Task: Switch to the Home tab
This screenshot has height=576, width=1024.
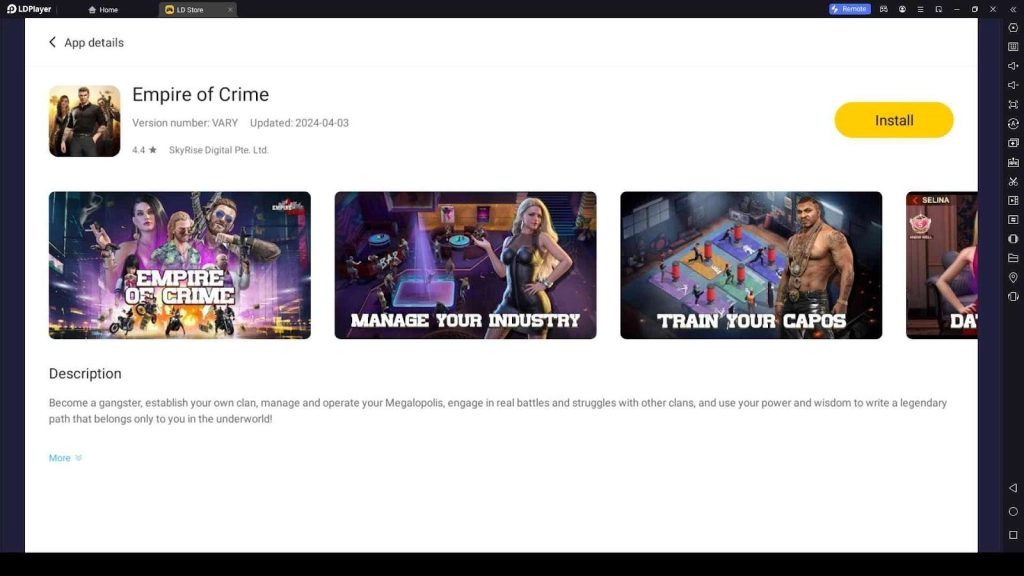Action: [x=103, y=10]
